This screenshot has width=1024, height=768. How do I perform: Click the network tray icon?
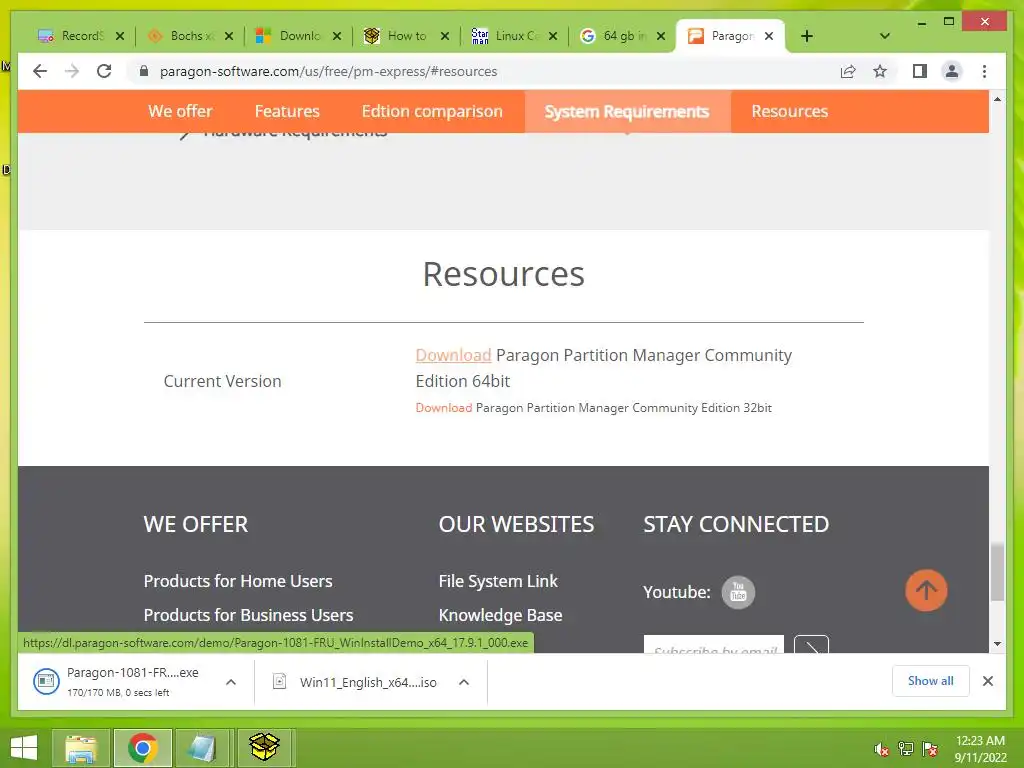point(906,749)
